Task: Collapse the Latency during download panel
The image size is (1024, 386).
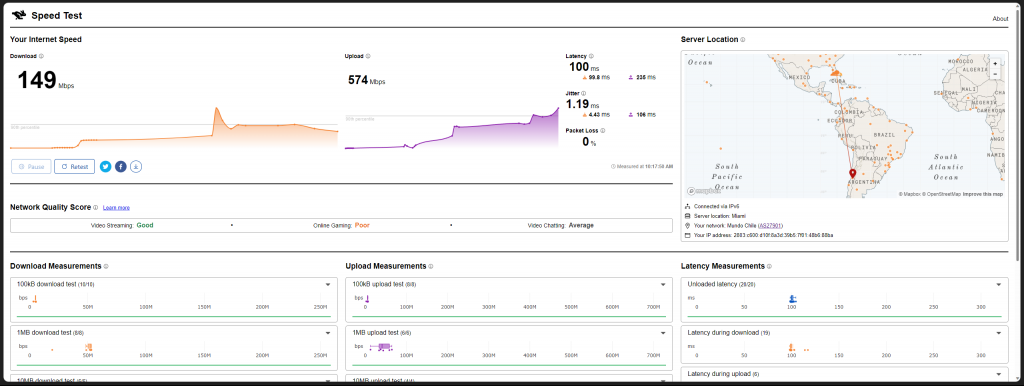Action: tap(998, 332)
